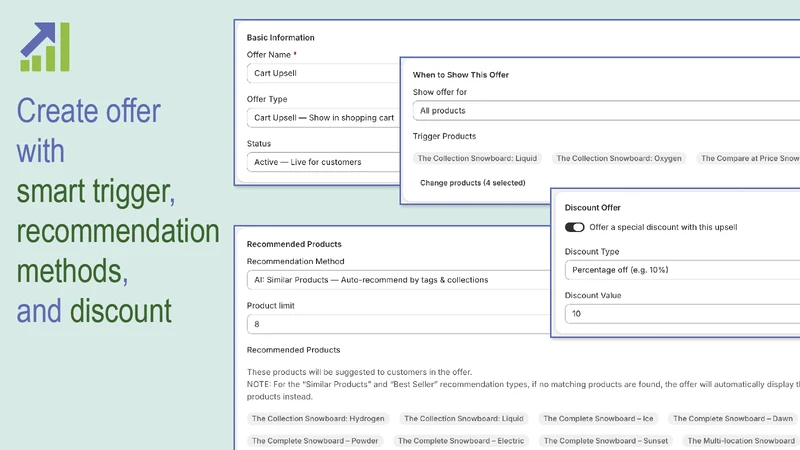
Task: Click tag The Complete Snowboard – Dawn
Action: [733, 419]
